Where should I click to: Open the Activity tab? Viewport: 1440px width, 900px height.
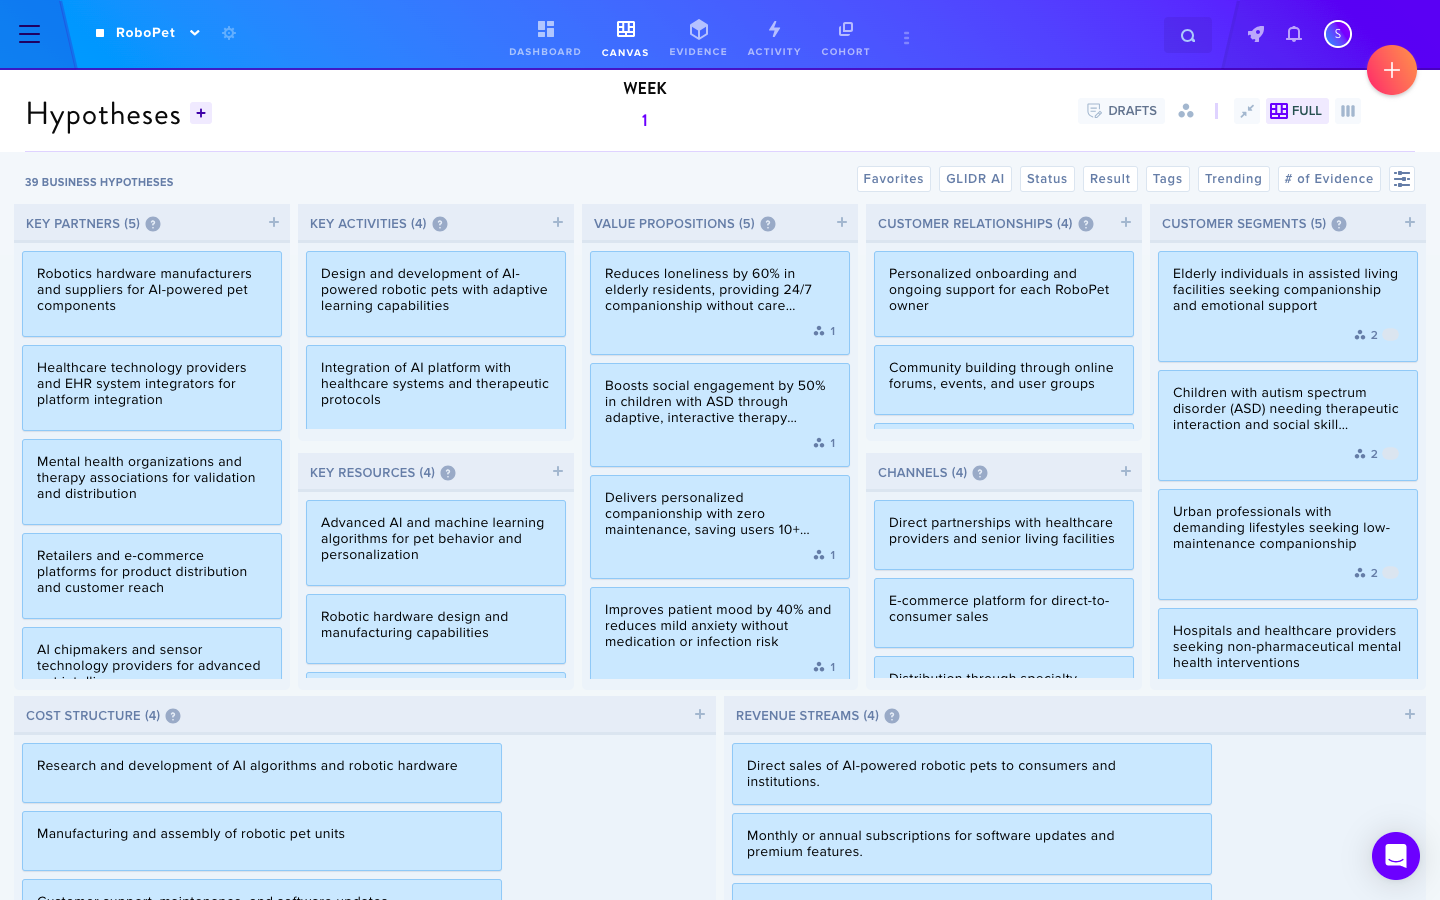(x=774, y=38)
